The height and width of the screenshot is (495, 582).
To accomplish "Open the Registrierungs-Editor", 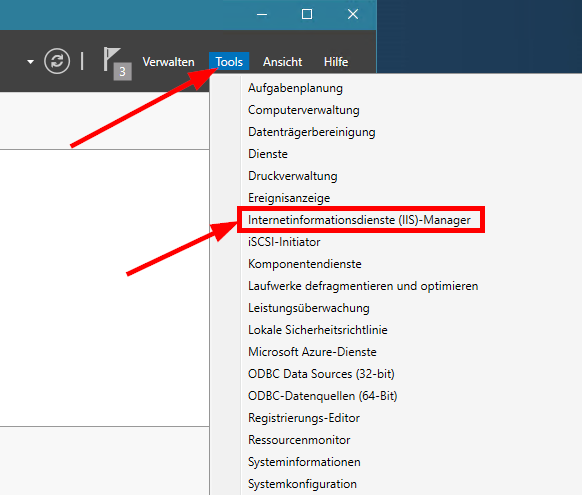I will (x=304, y=418).
